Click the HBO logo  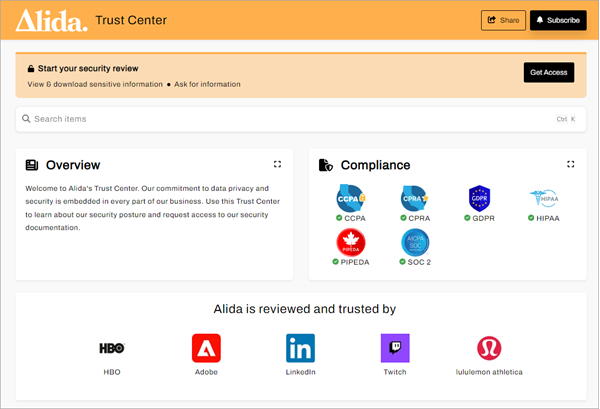coord(112,348)
